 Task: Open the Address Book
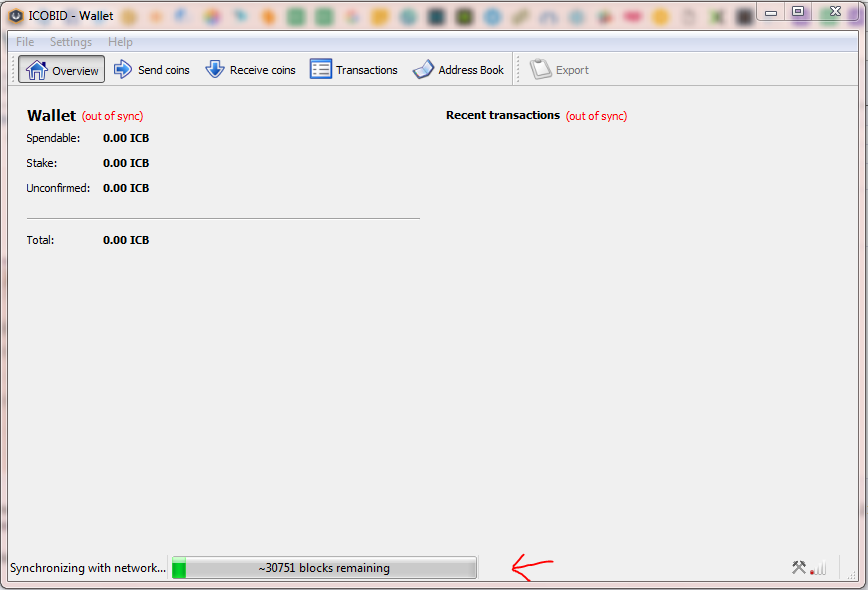pyautogui.click(x=458, y=70)
